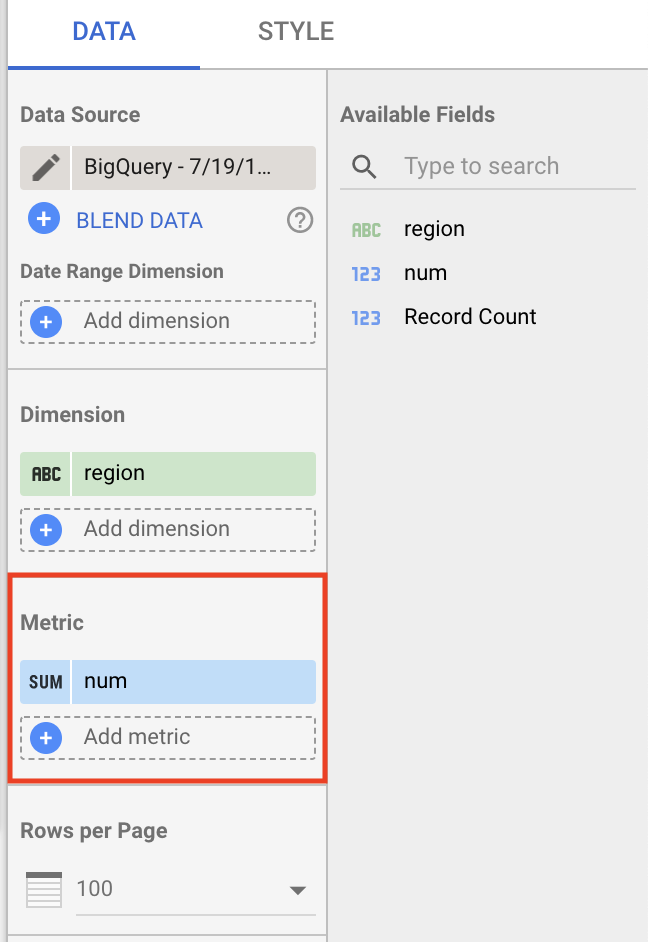Viewport: 648px width, 942px height.
Task: Click the table rows icon under Rows per Page
Action: (44, 889)
